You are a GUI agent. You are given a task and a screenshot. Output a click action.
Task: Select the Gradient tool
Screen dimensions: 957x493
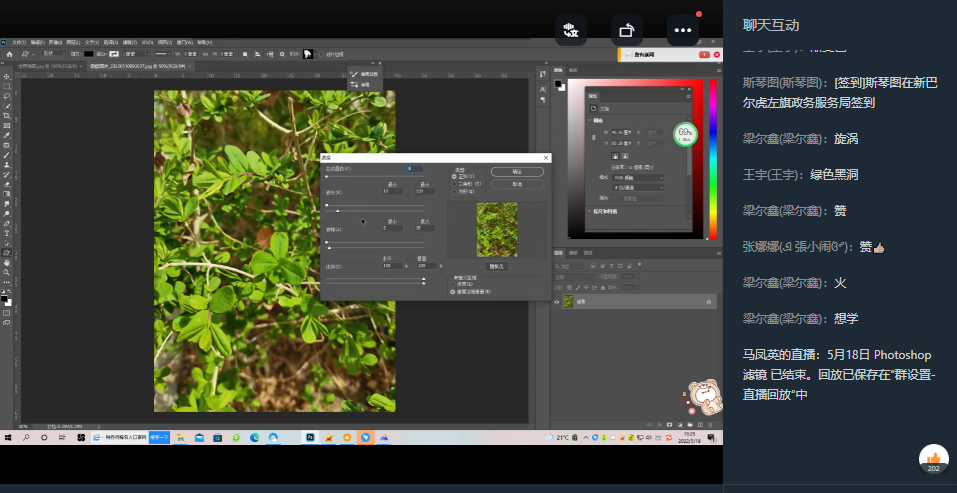(x=7, y=194)
